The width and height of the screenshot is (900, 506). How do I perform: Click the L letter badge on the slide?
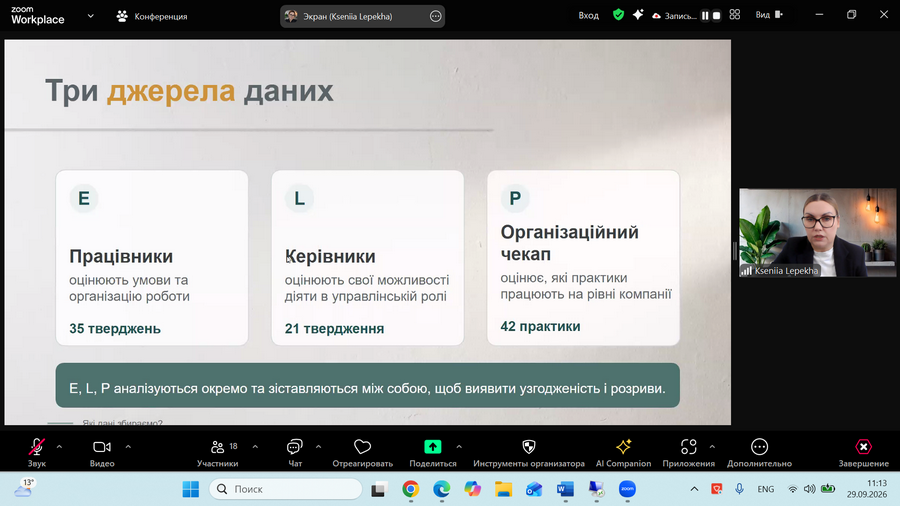(299, 198)
